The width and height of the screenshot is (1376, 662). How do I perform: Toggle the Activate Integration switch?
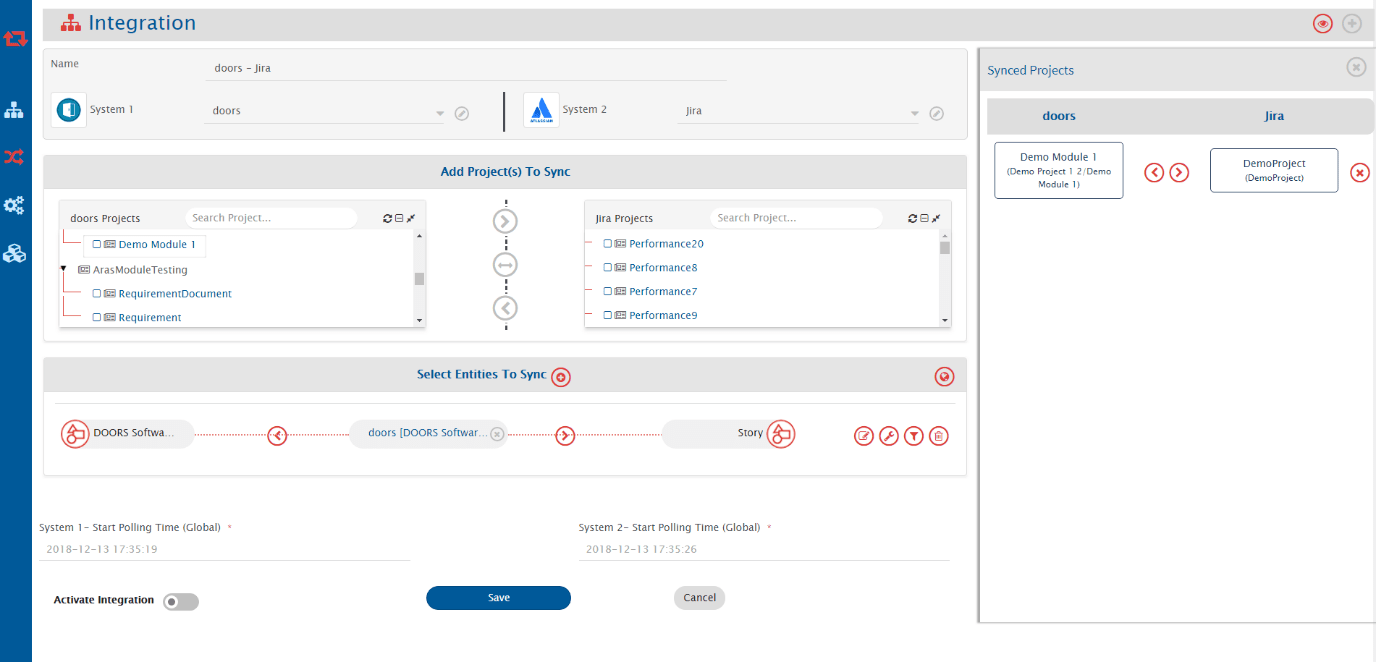(181, 602)
